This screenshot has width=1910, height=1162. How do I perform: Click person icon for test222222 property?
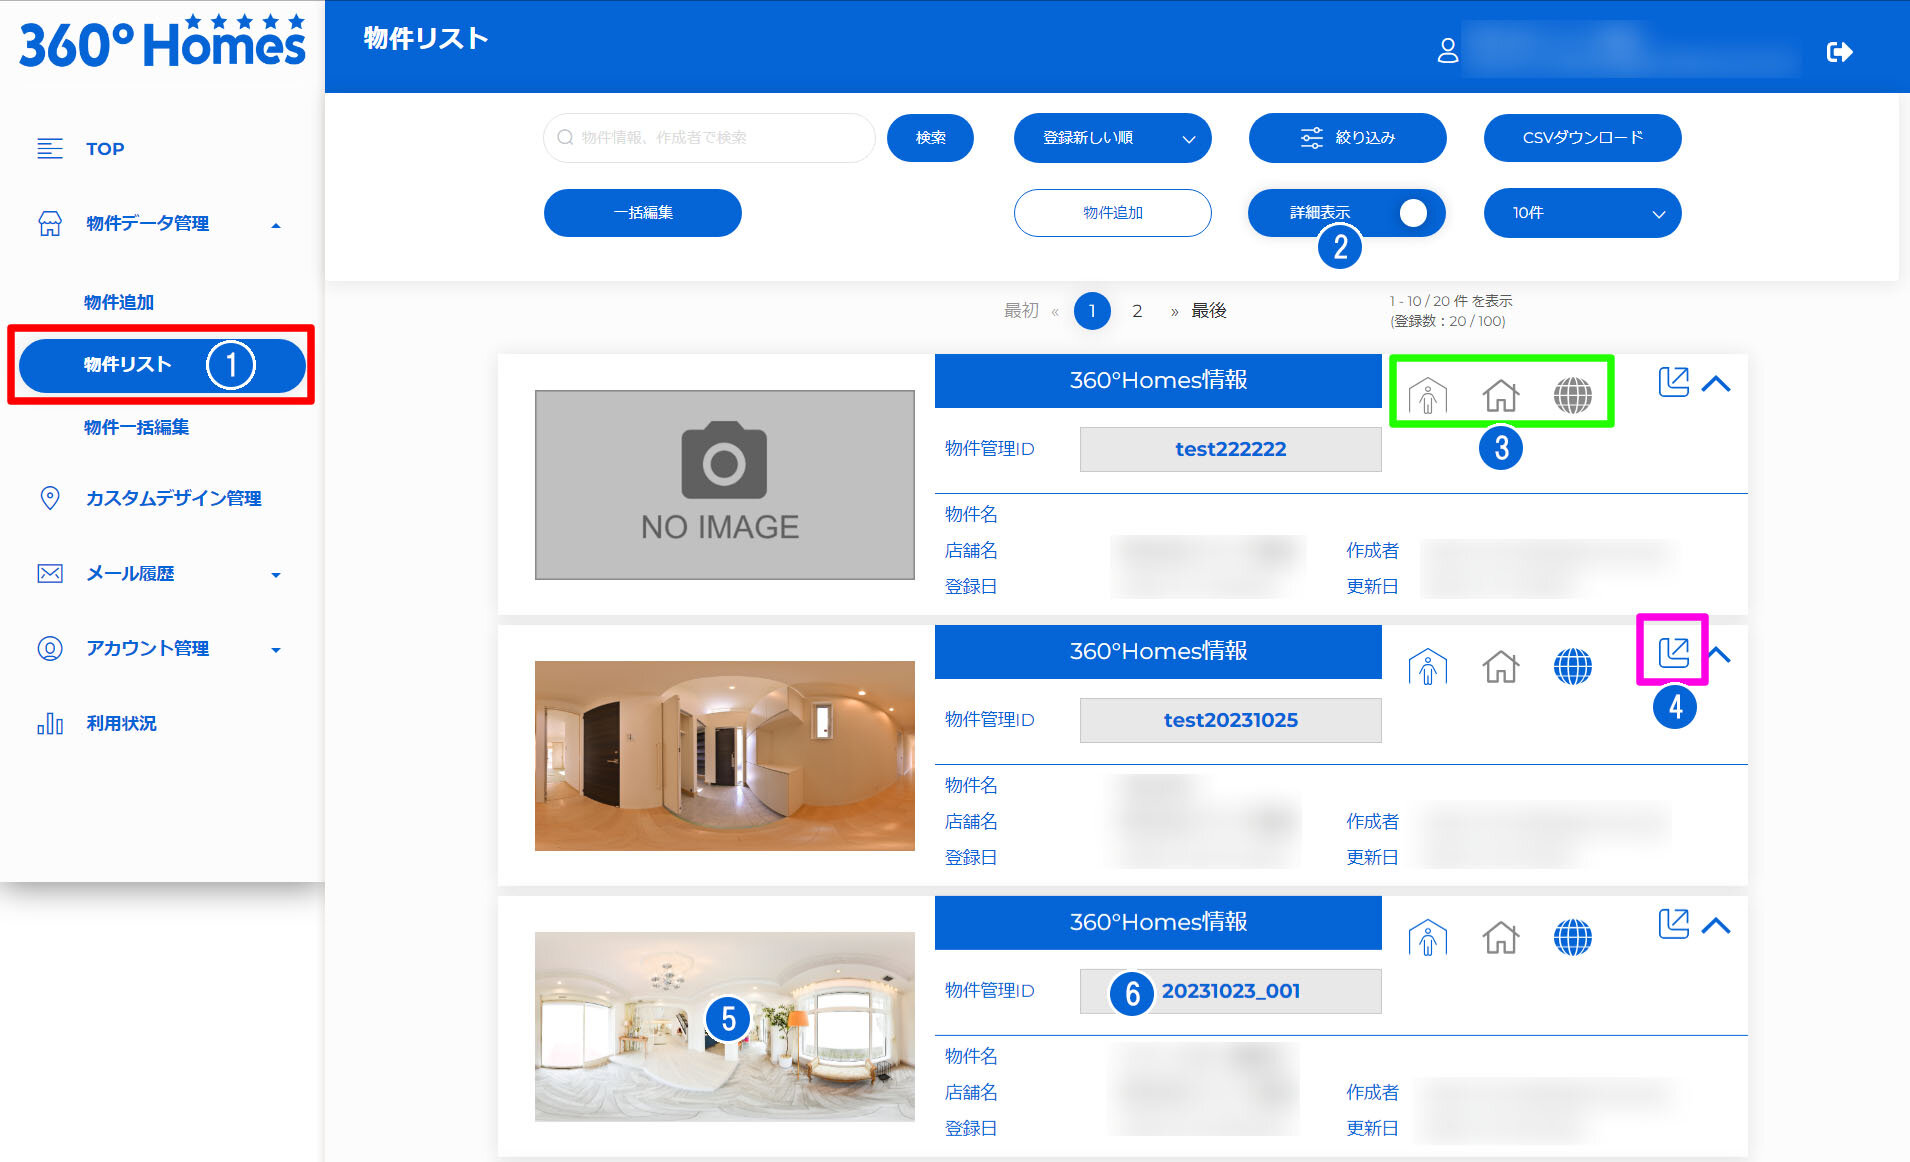pos(1427,396)
